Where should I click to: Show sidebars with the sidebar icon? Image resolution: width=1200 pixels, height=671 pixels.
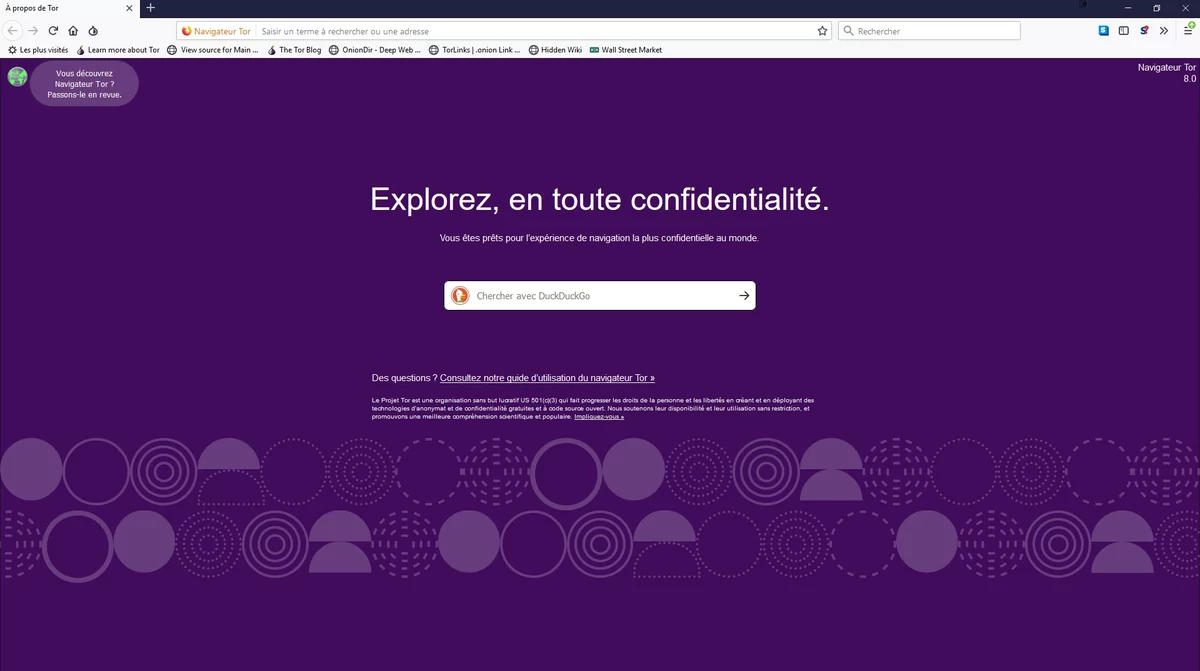pyautogui.click(x=1124, y=31)
